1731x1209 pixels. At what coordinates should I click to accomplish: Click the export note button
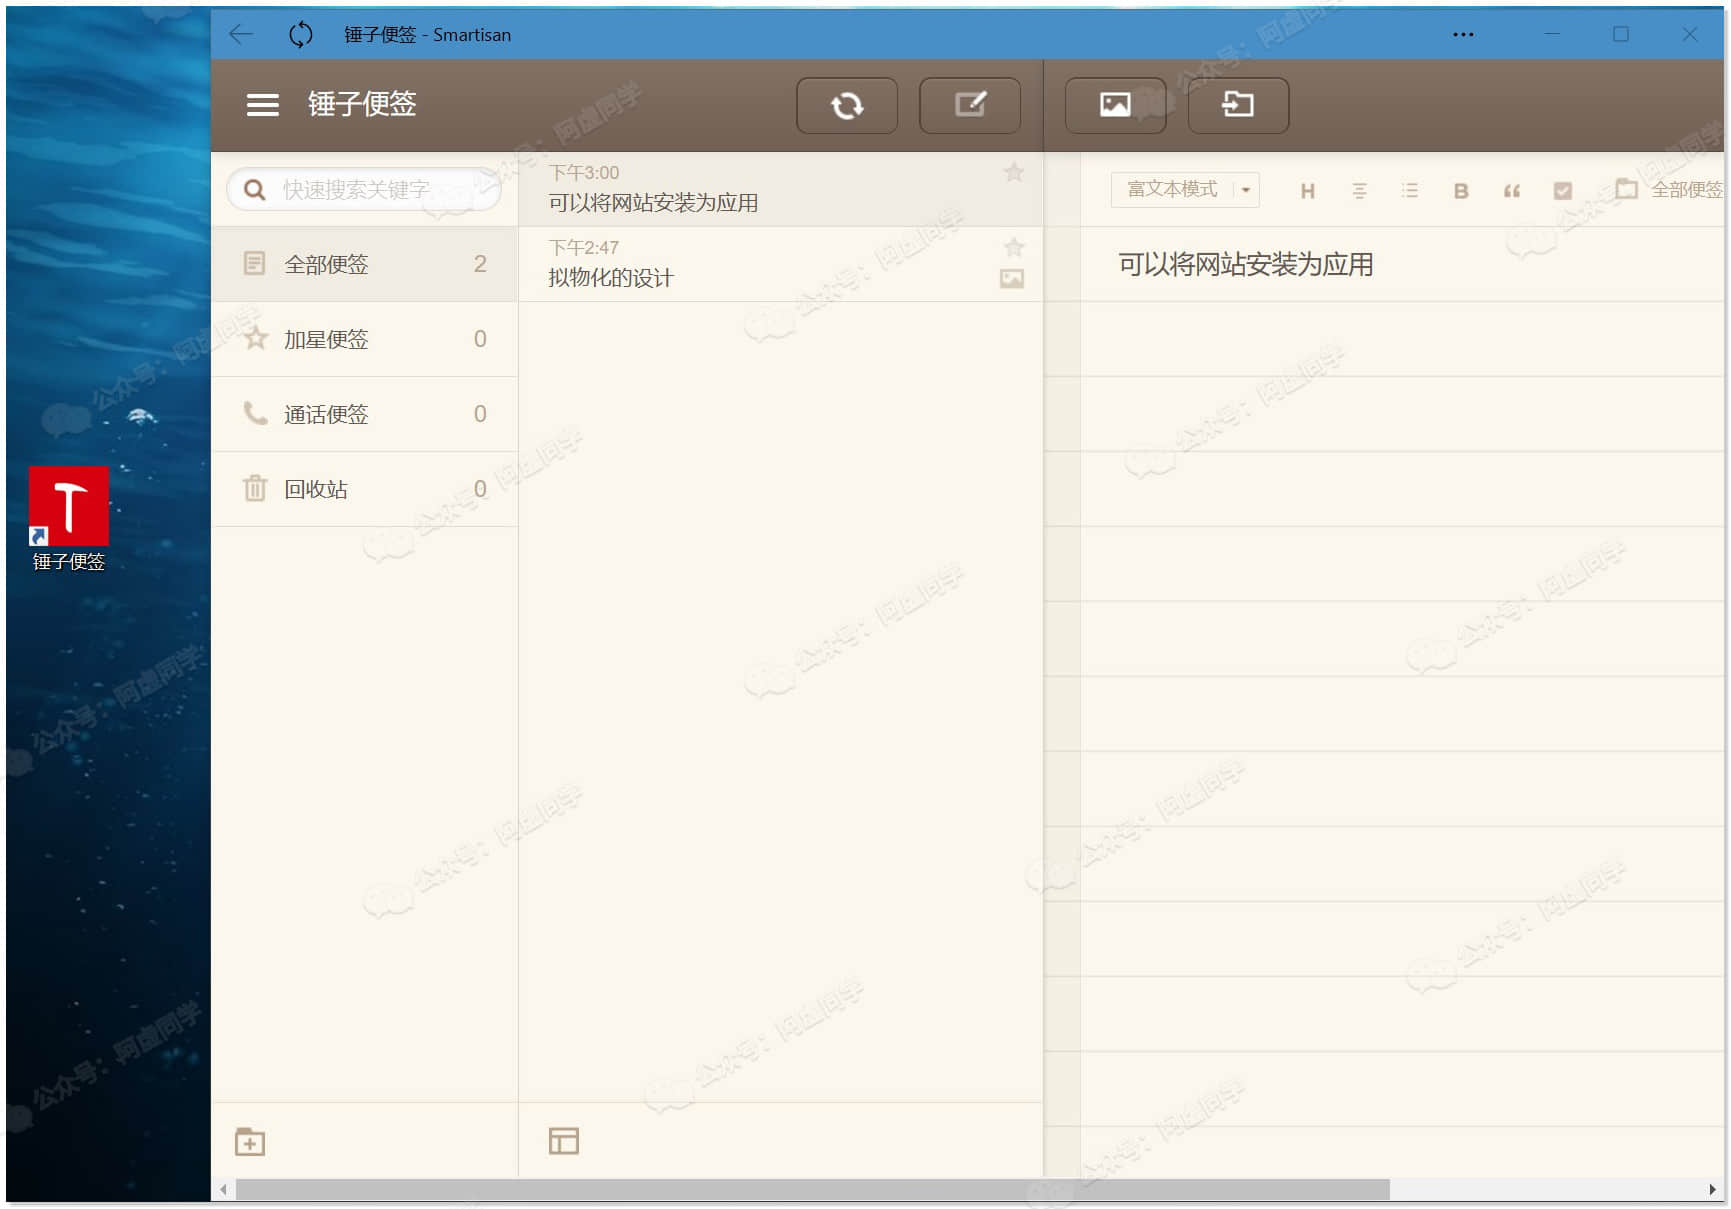1237,105
